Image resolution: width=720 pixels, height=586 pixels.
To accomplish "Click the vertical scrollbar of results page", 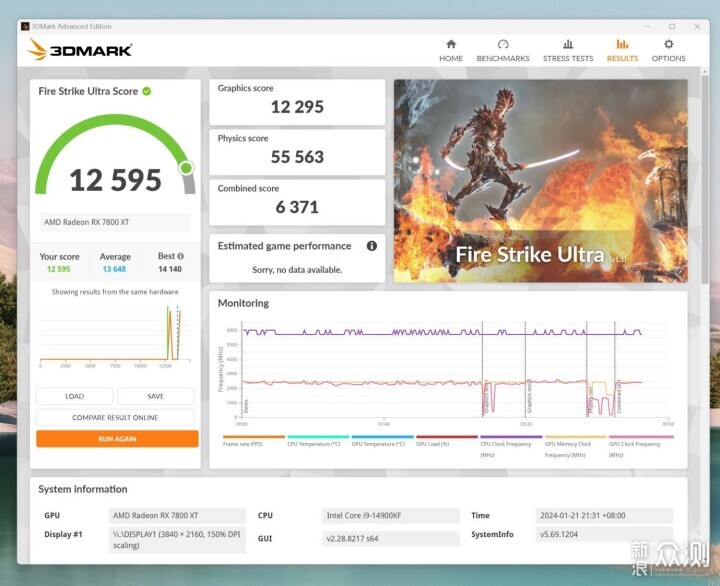I will (705, 179).
